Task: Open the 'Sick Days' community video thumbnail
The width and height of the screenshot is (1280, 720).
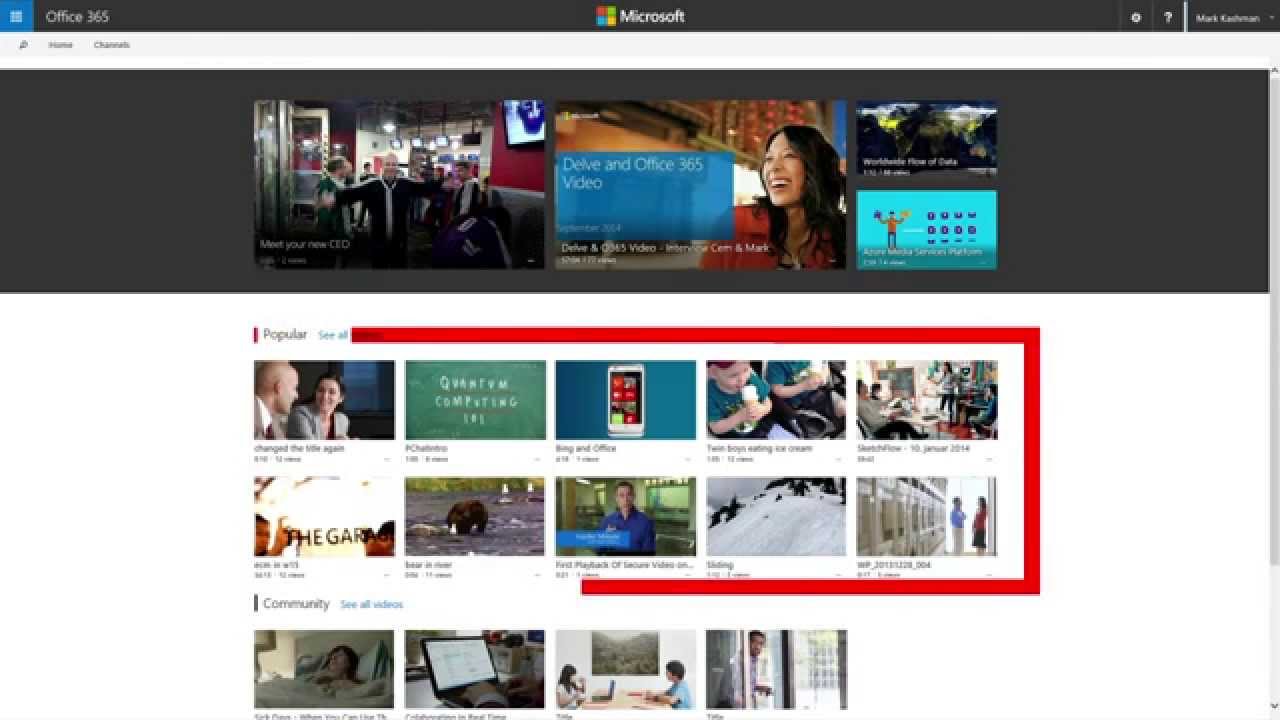Action: [x=324, y=669]
